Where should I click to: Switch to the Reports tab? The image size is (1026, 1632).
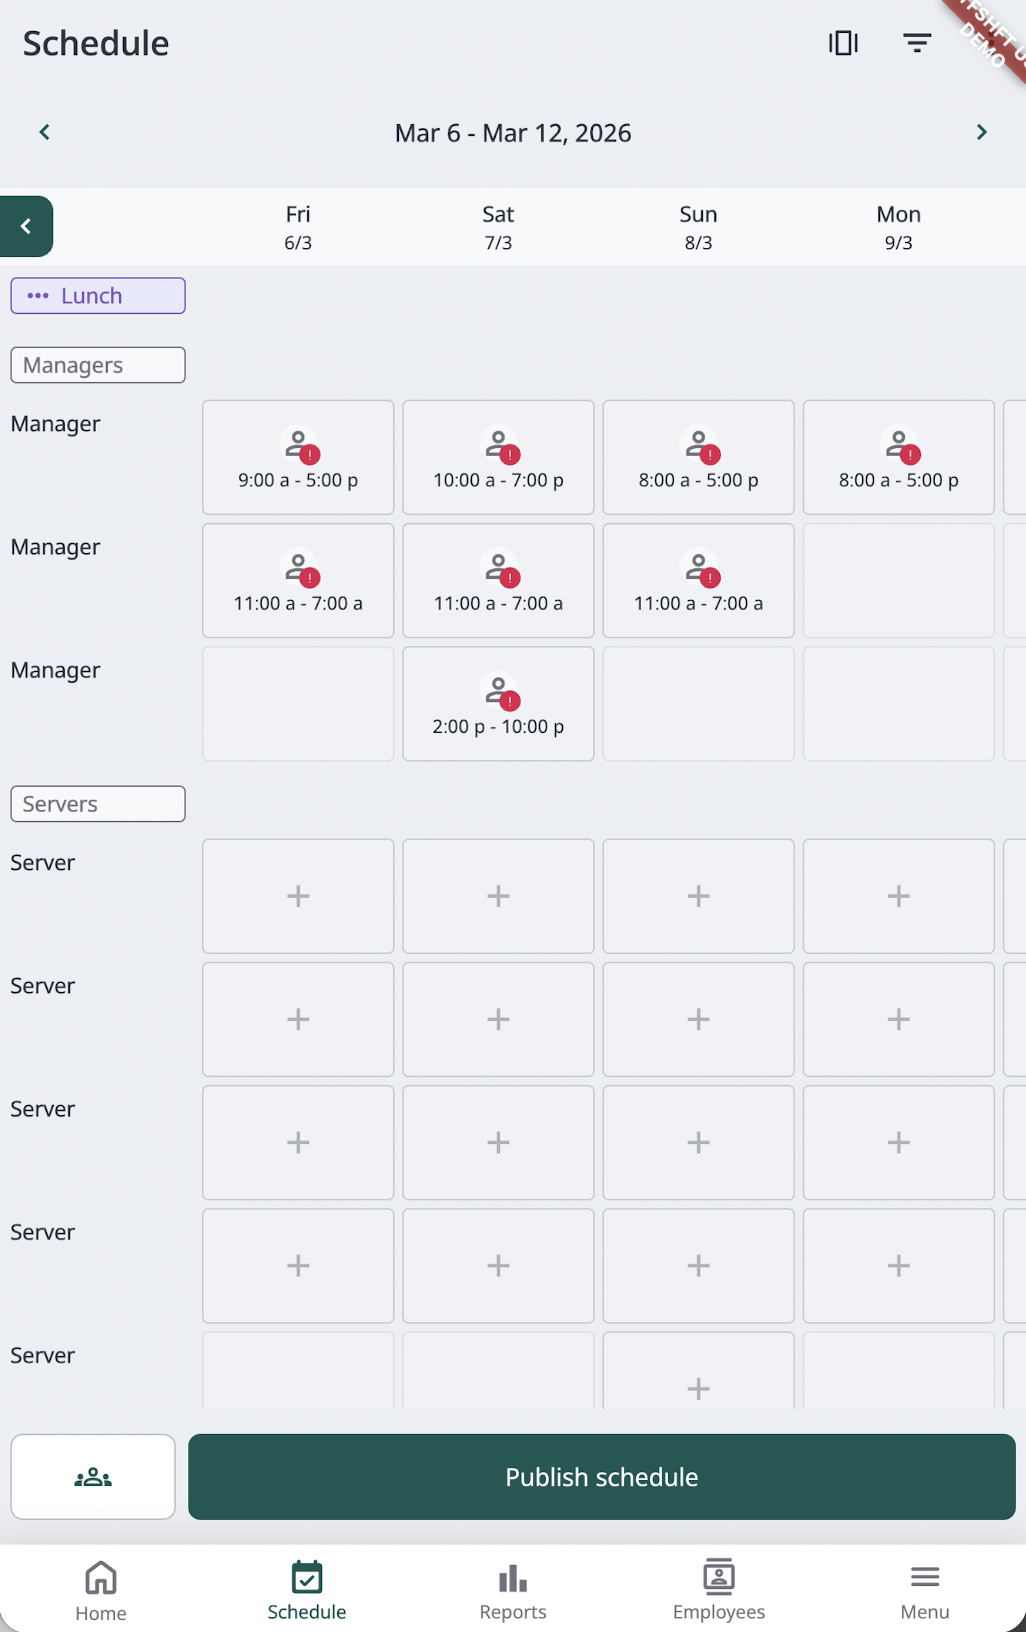513,1590
